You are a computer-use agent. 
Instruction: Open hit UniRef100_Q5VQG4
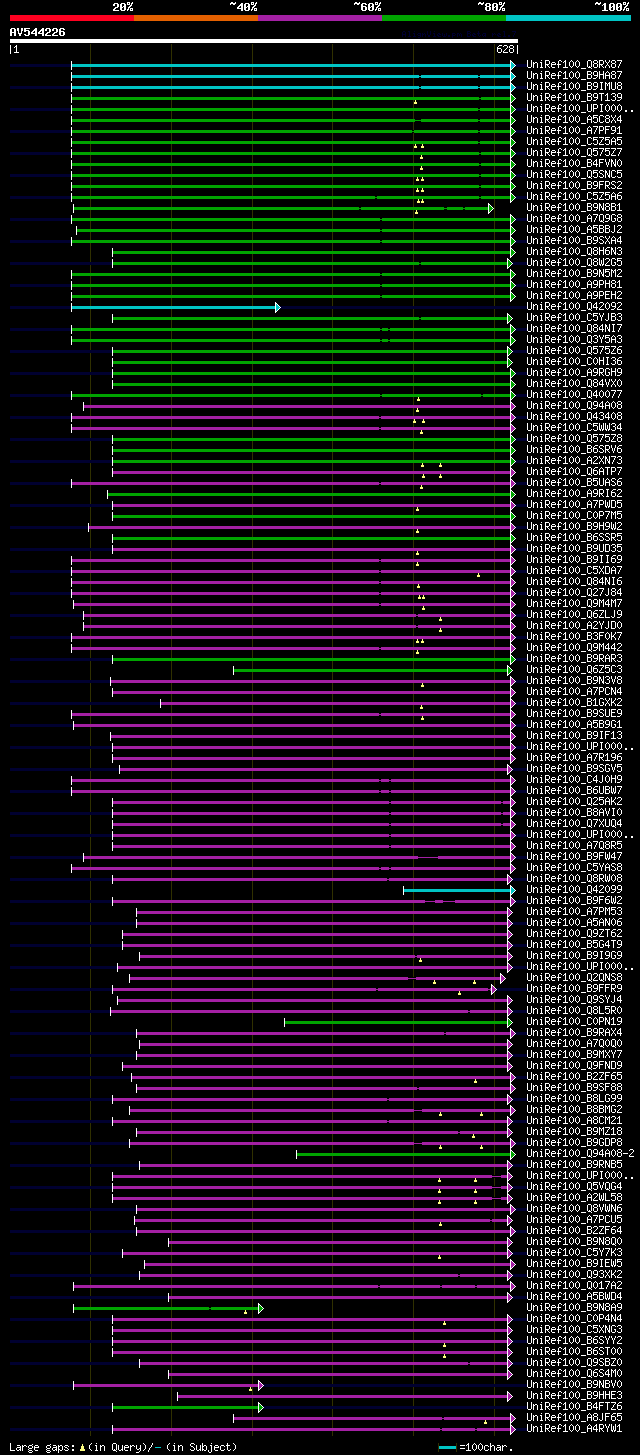(574, 1187)
